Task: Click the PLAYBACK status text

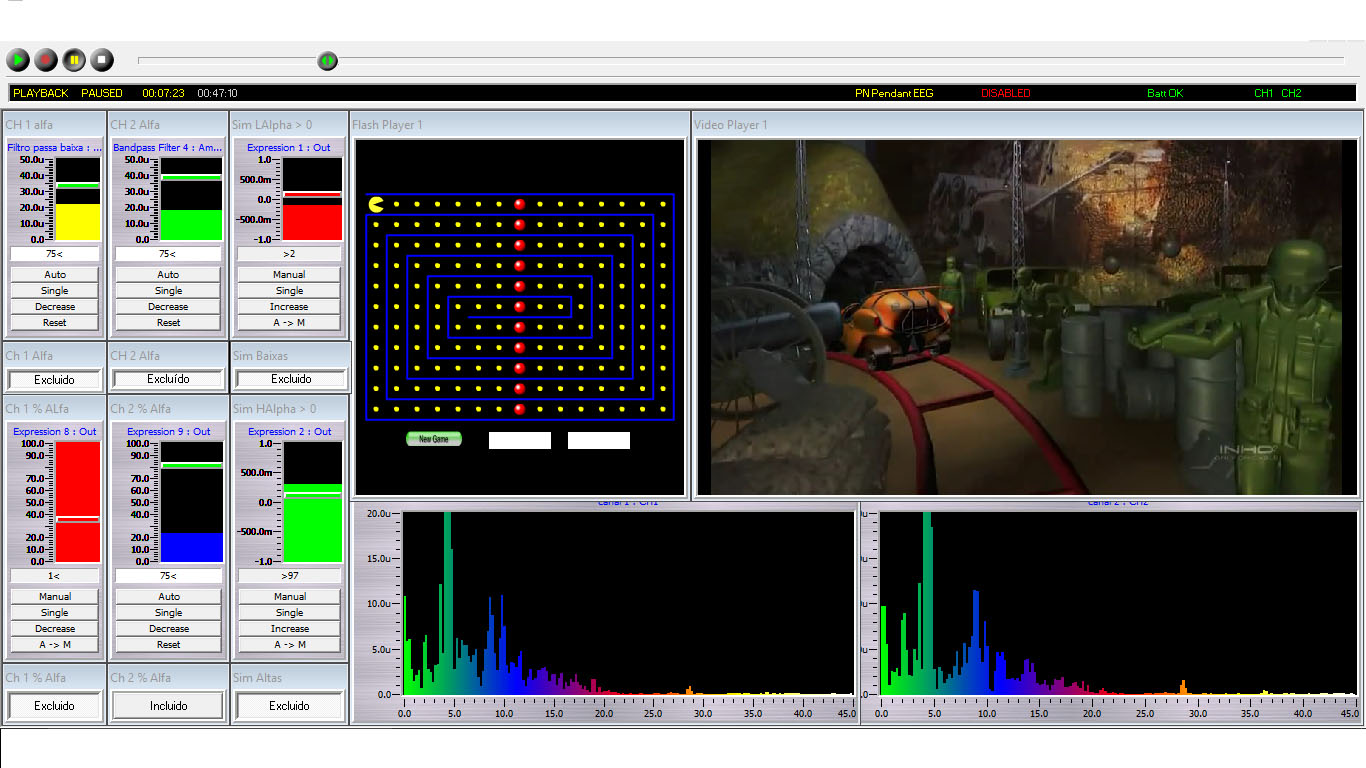Action: (41, 93)
